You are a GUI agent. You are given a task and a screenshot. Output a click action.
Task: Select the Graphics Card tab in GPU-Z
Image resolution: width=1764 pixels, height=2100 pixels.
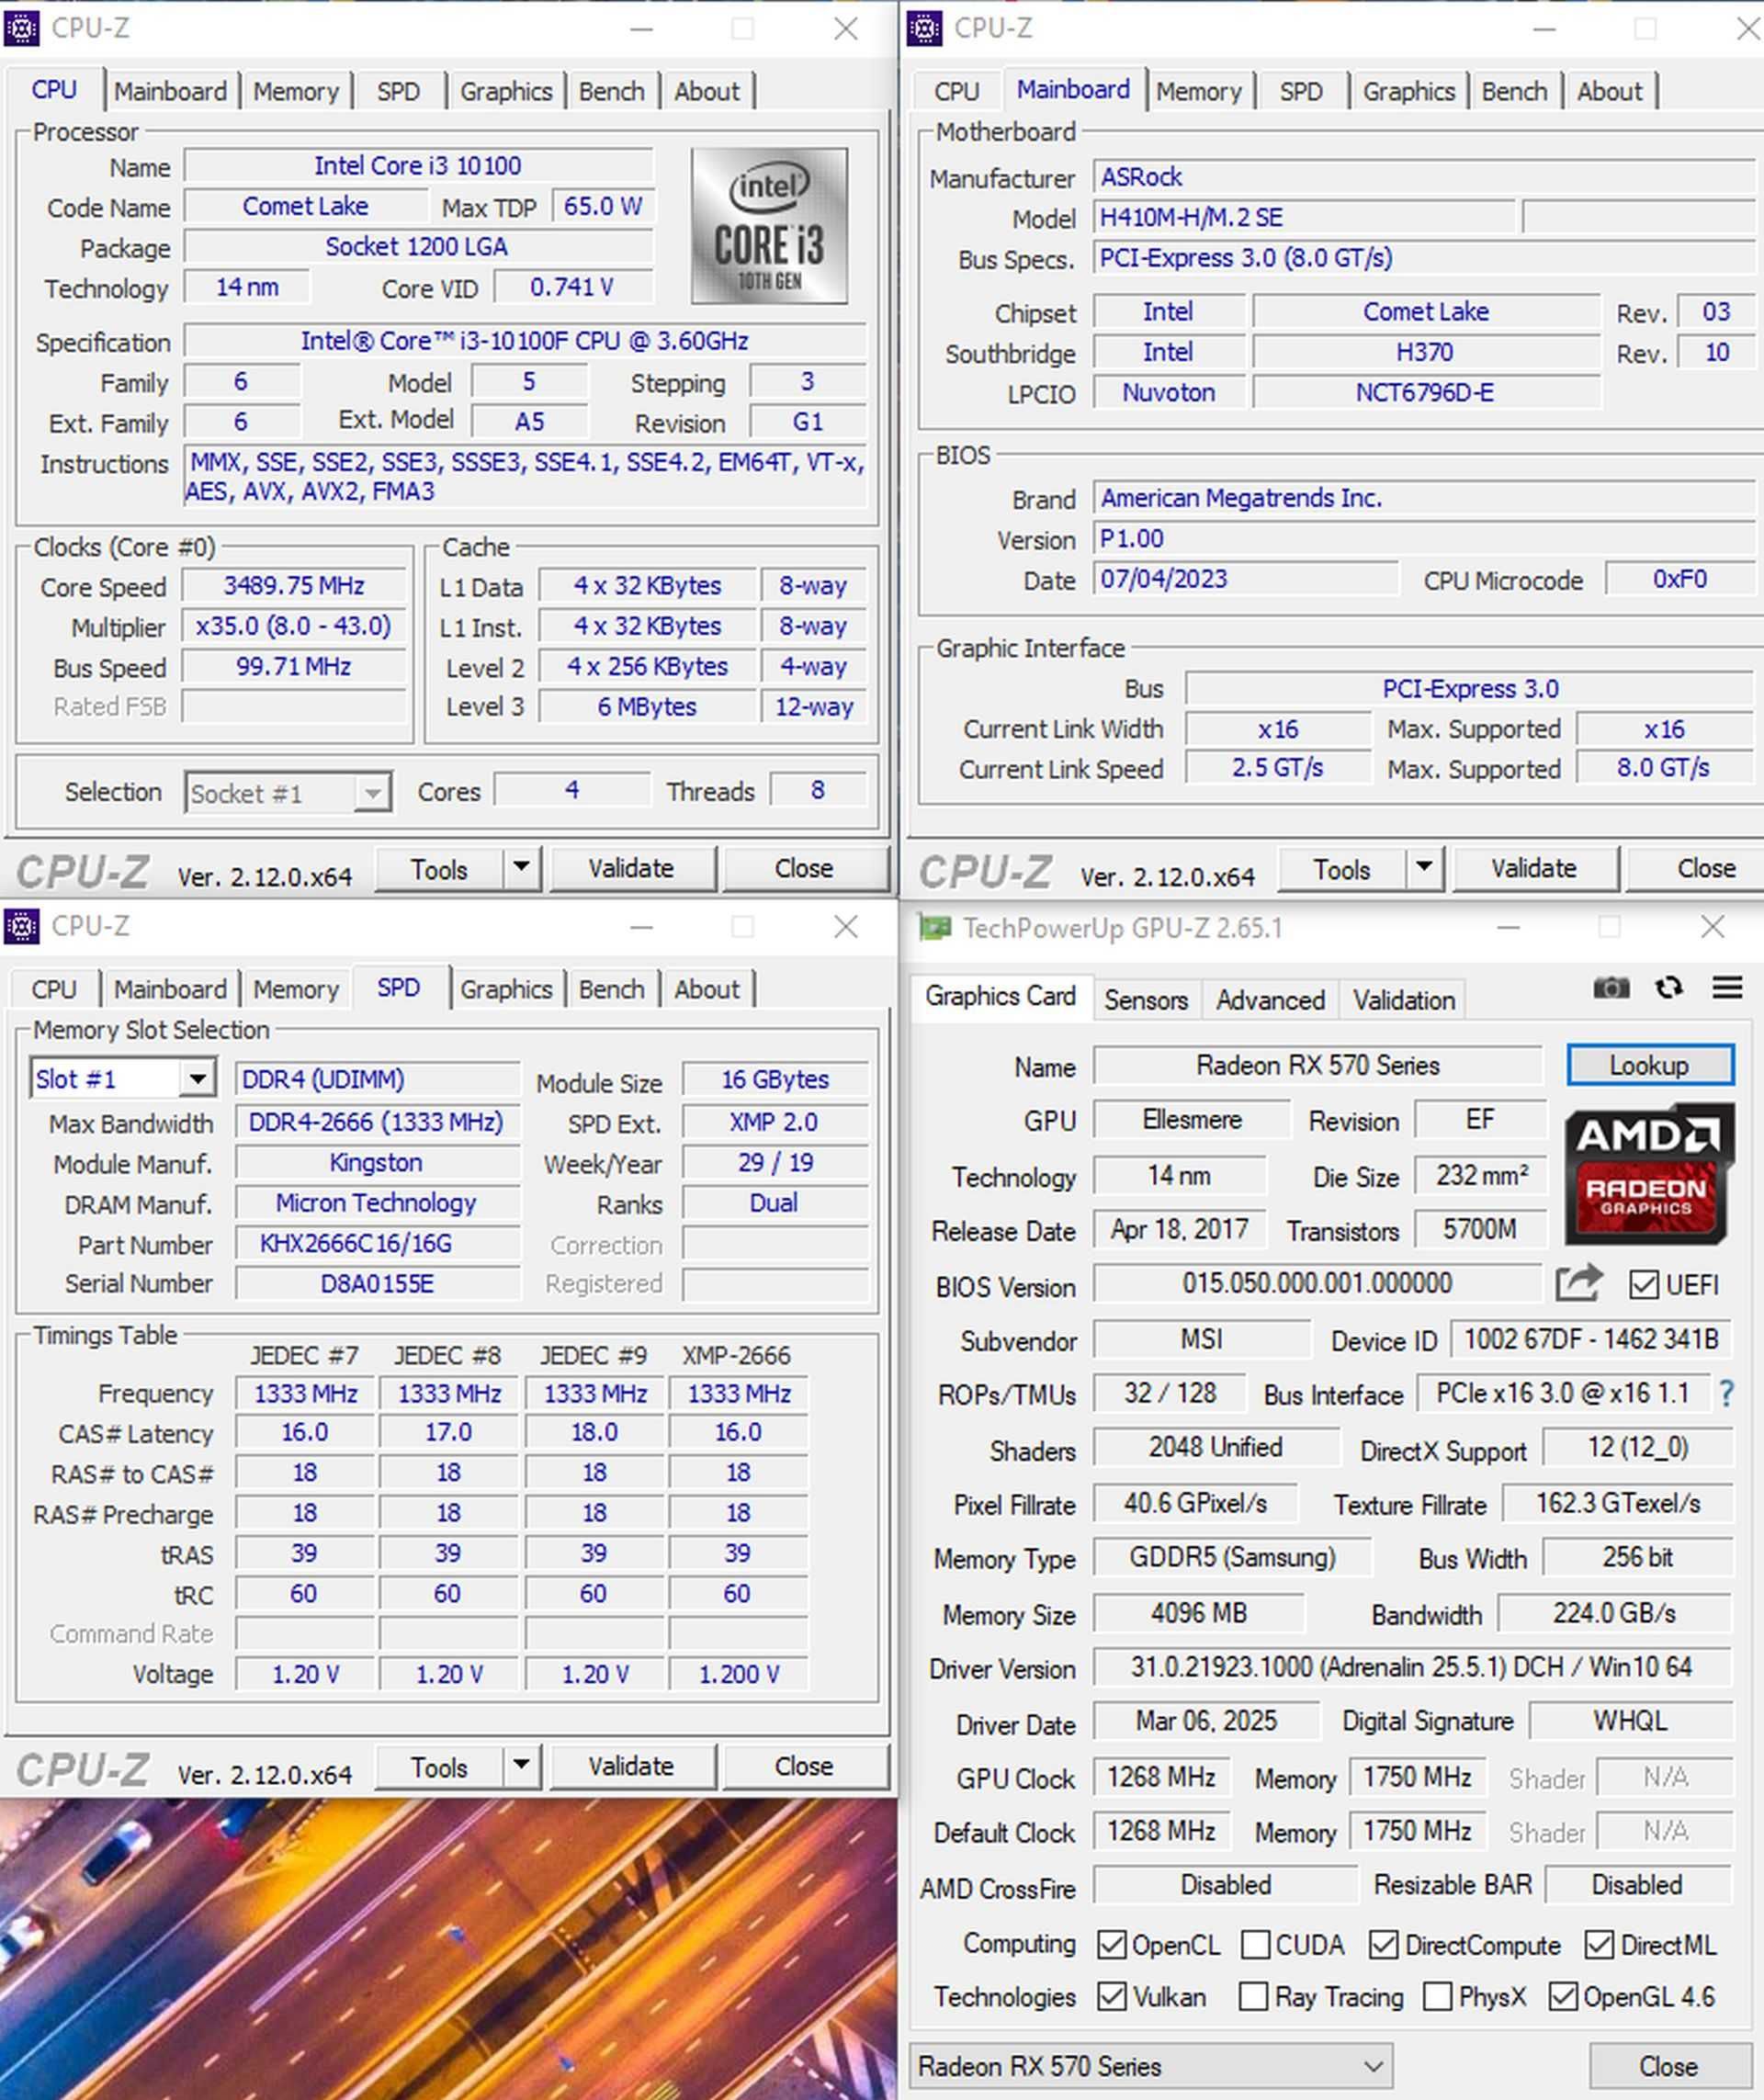pyautogui.click(x=1000, y=996)
